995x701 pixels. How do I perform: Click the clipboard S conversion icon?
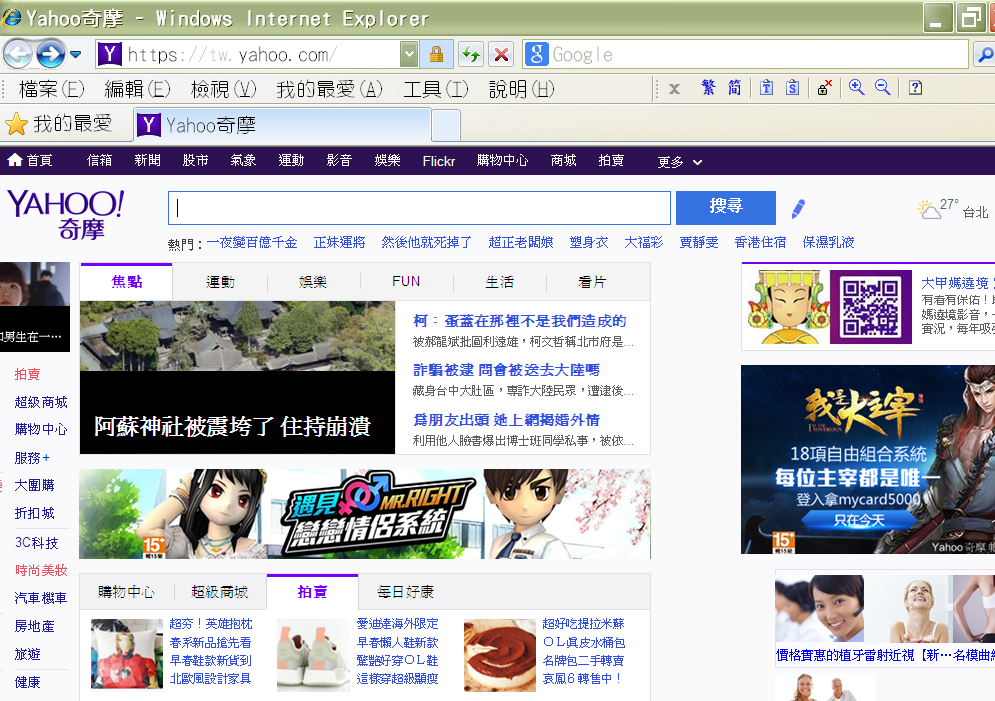point(793,88)
